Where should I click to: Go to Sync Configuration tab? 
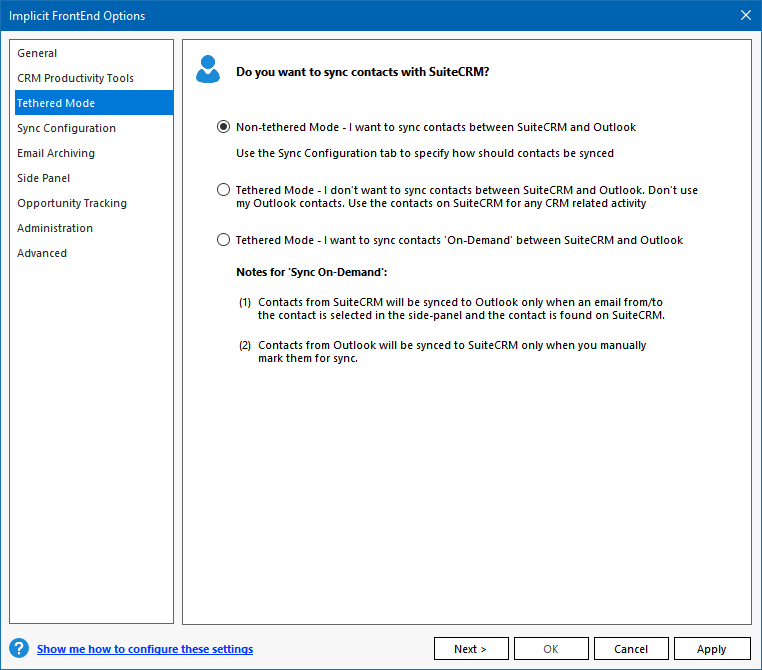click(66, 128)
